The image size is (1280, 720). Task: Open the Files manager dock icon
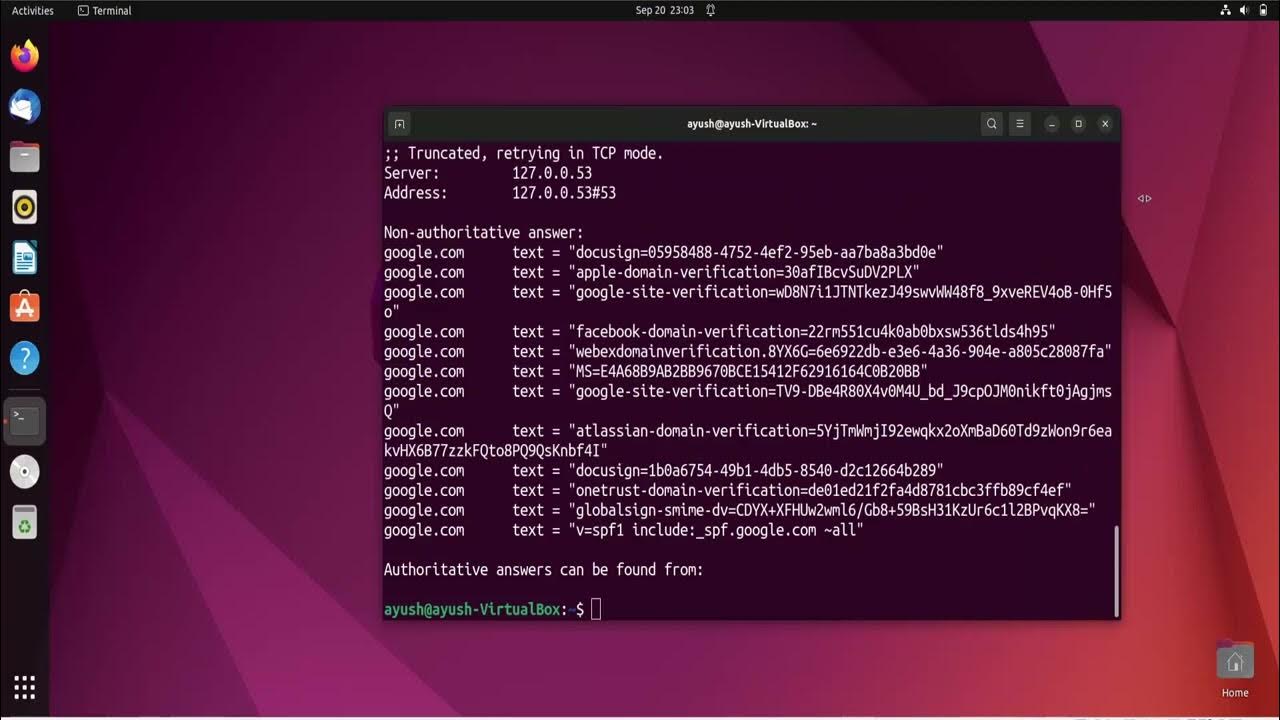coord(25,156)
